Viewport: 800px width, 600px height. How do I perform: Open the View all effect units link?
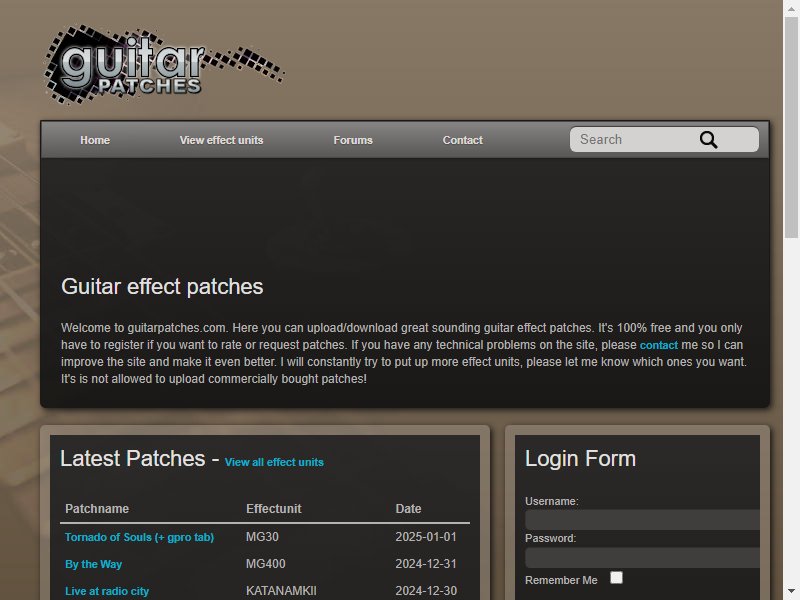click(x=274, y=462)
